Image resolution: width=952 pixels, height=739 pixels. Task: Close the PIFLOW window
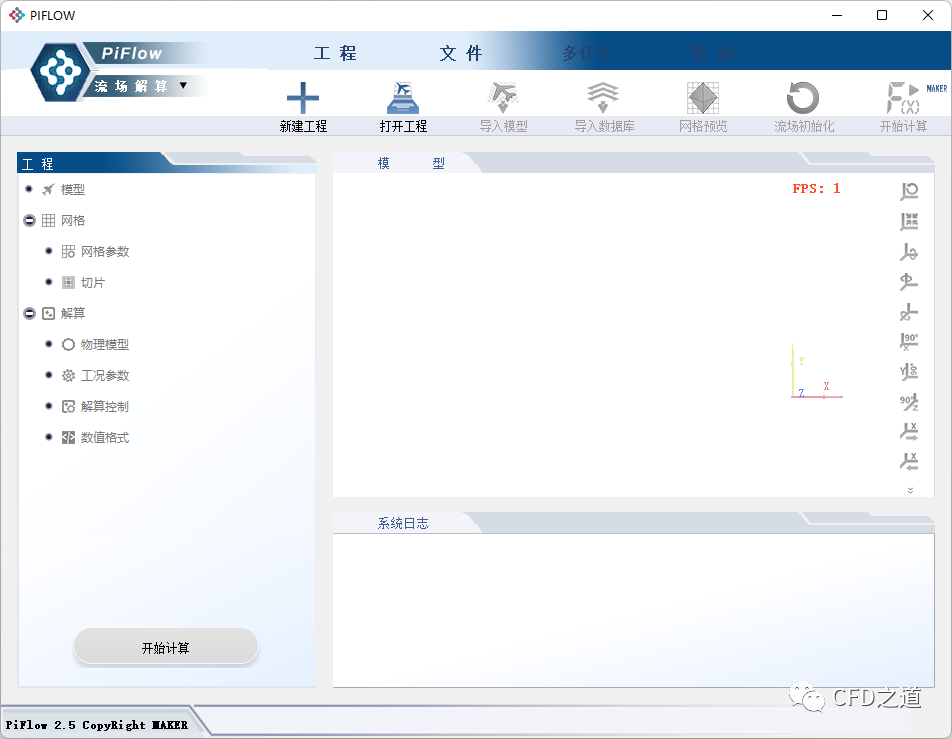pos(928,15)
